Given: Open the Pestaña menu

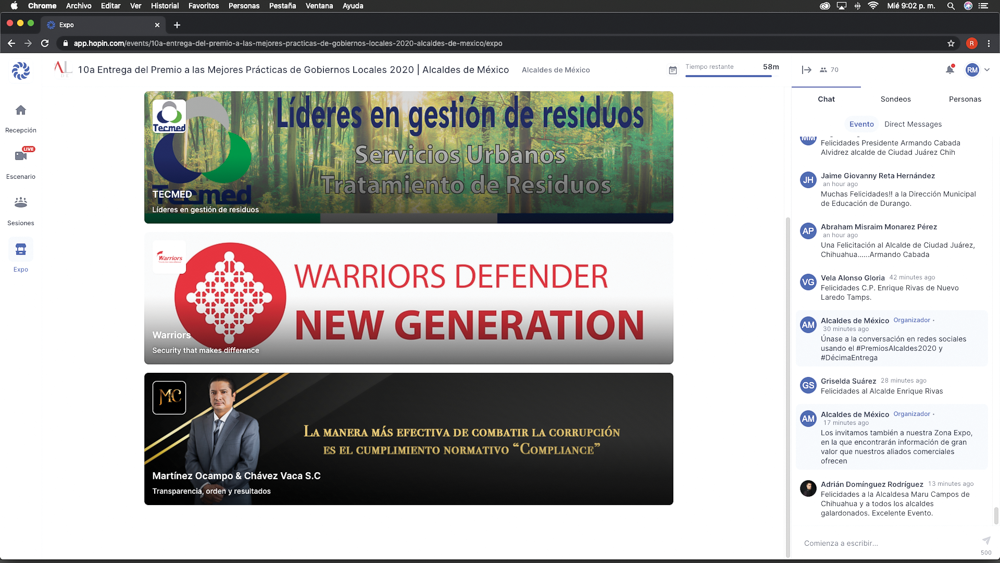Looking at the screenshot, I should [x=283, y=6].
